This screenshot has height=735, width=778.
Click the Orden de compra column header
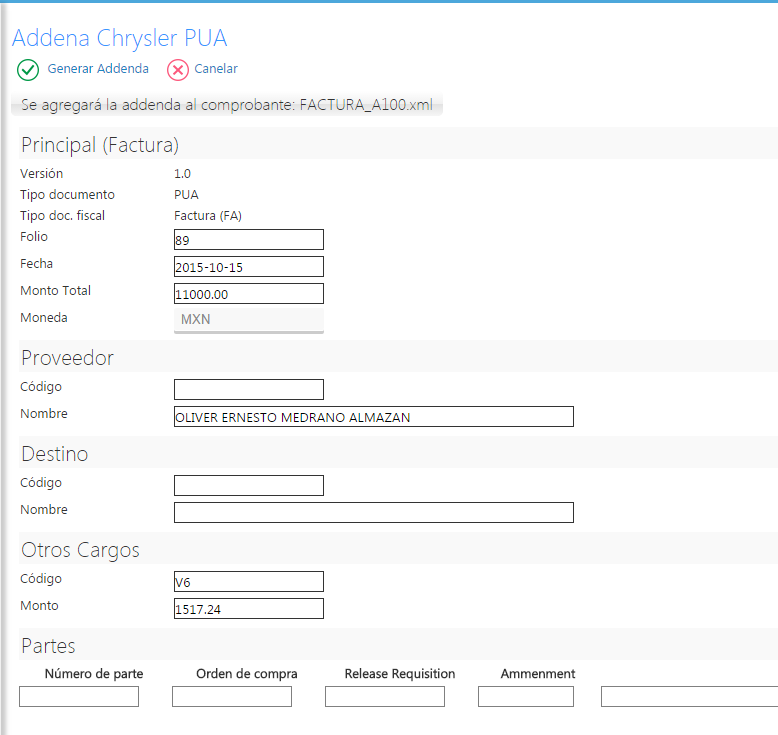(x=247, y=674)
